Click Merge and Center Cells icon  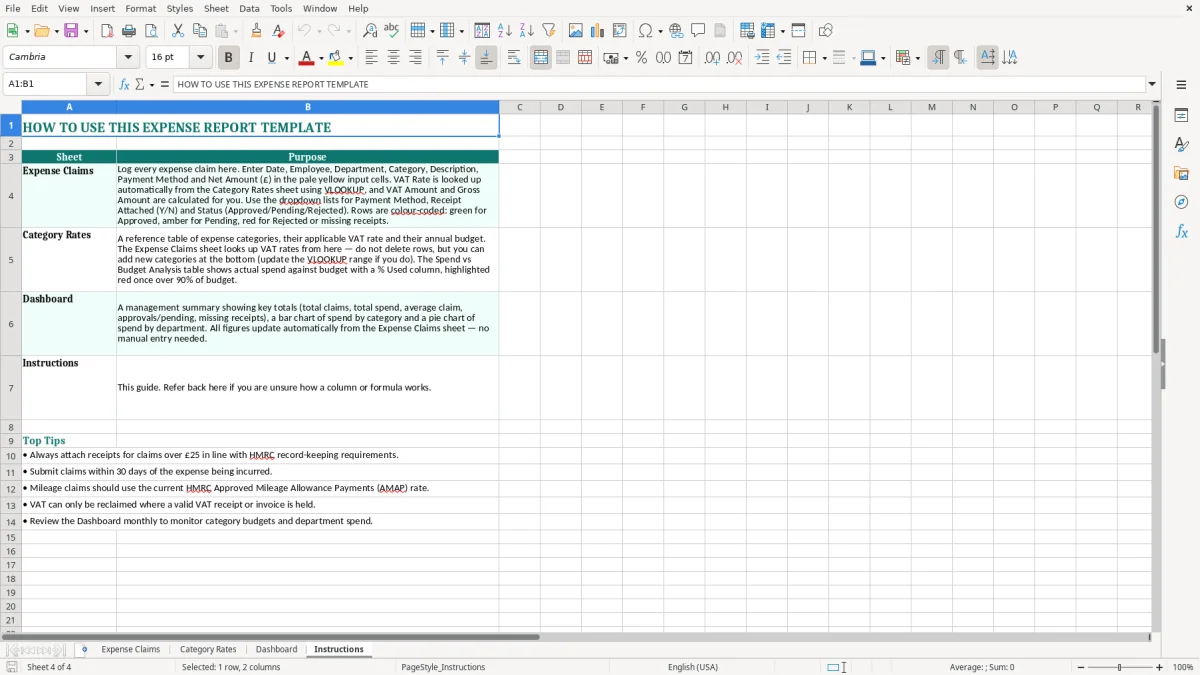tap(541, 58)
